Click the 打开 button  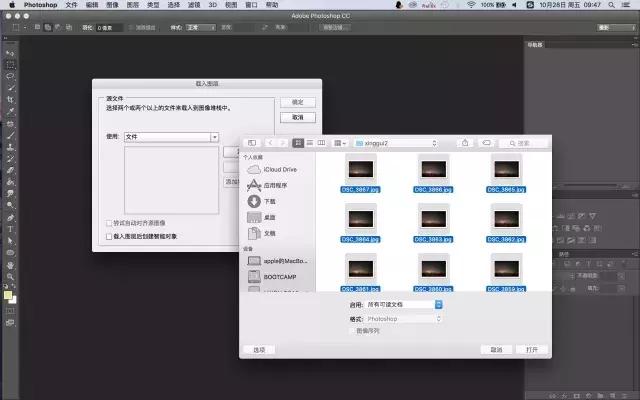[x=531, y=350]
